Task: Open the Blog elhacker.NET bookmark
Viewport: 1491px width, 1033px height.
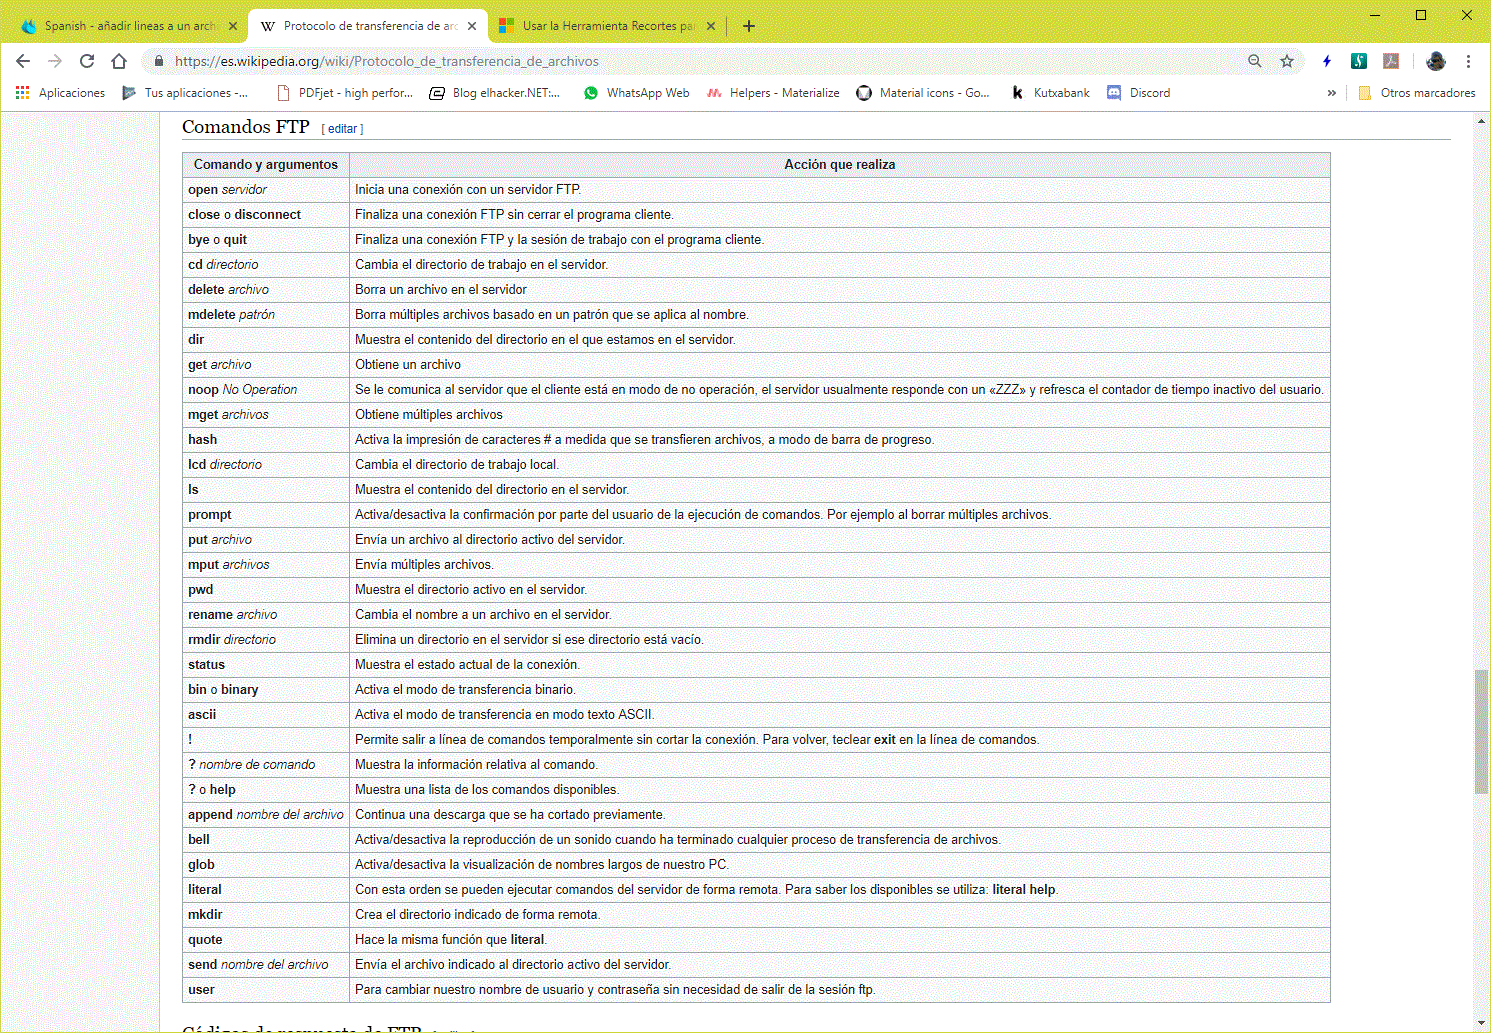Action: [x=495, y=93]
